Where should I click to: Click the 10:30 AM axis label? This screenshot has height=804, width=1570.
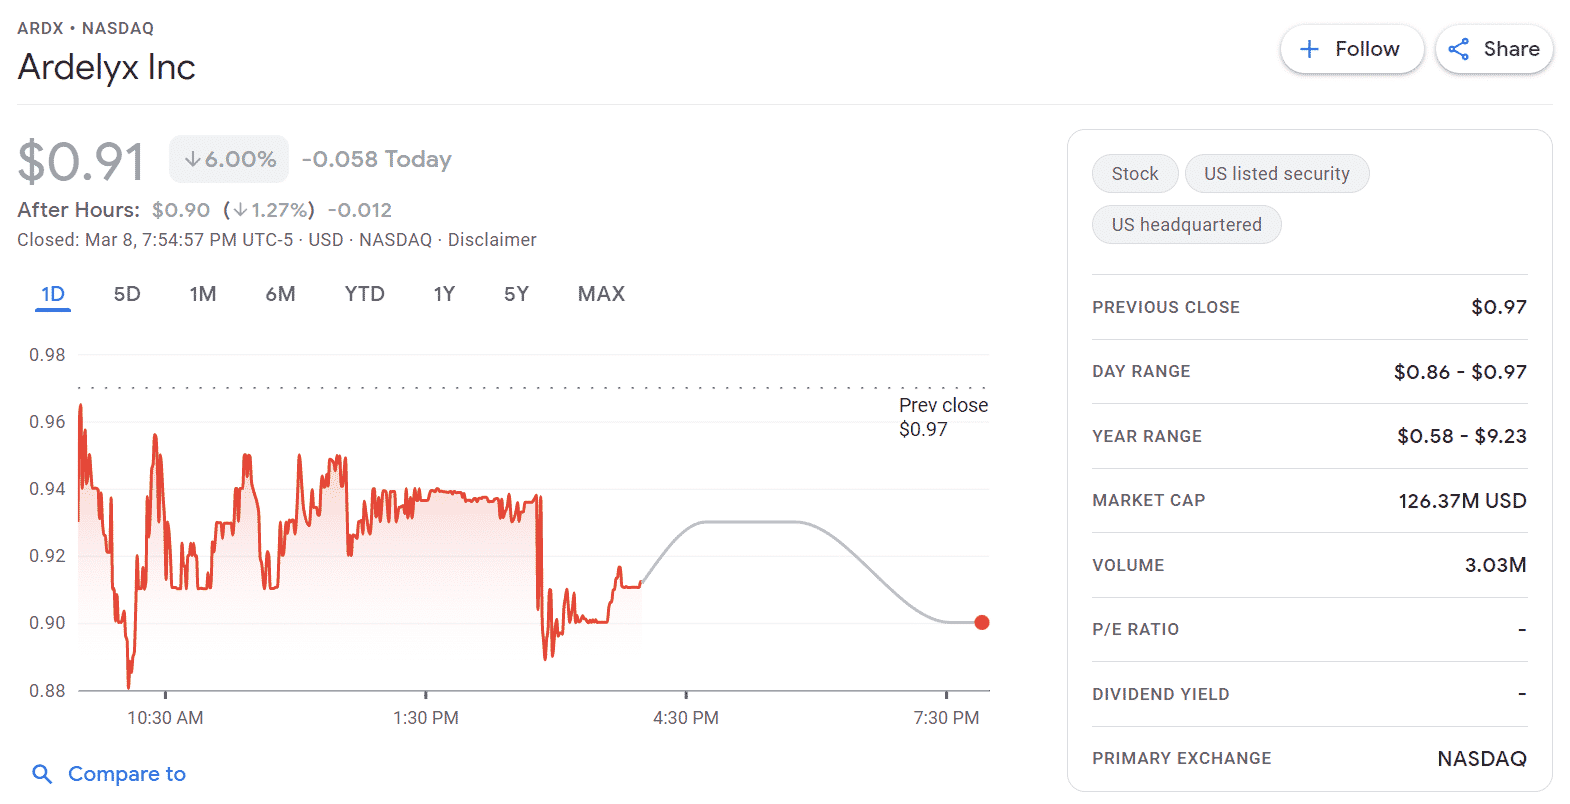pyautogui.click(x=165, y=718)
